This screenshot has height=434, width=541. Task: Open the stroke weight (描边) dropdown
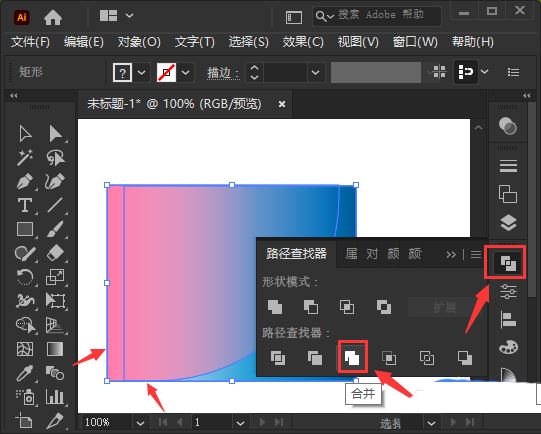[315, 72]
